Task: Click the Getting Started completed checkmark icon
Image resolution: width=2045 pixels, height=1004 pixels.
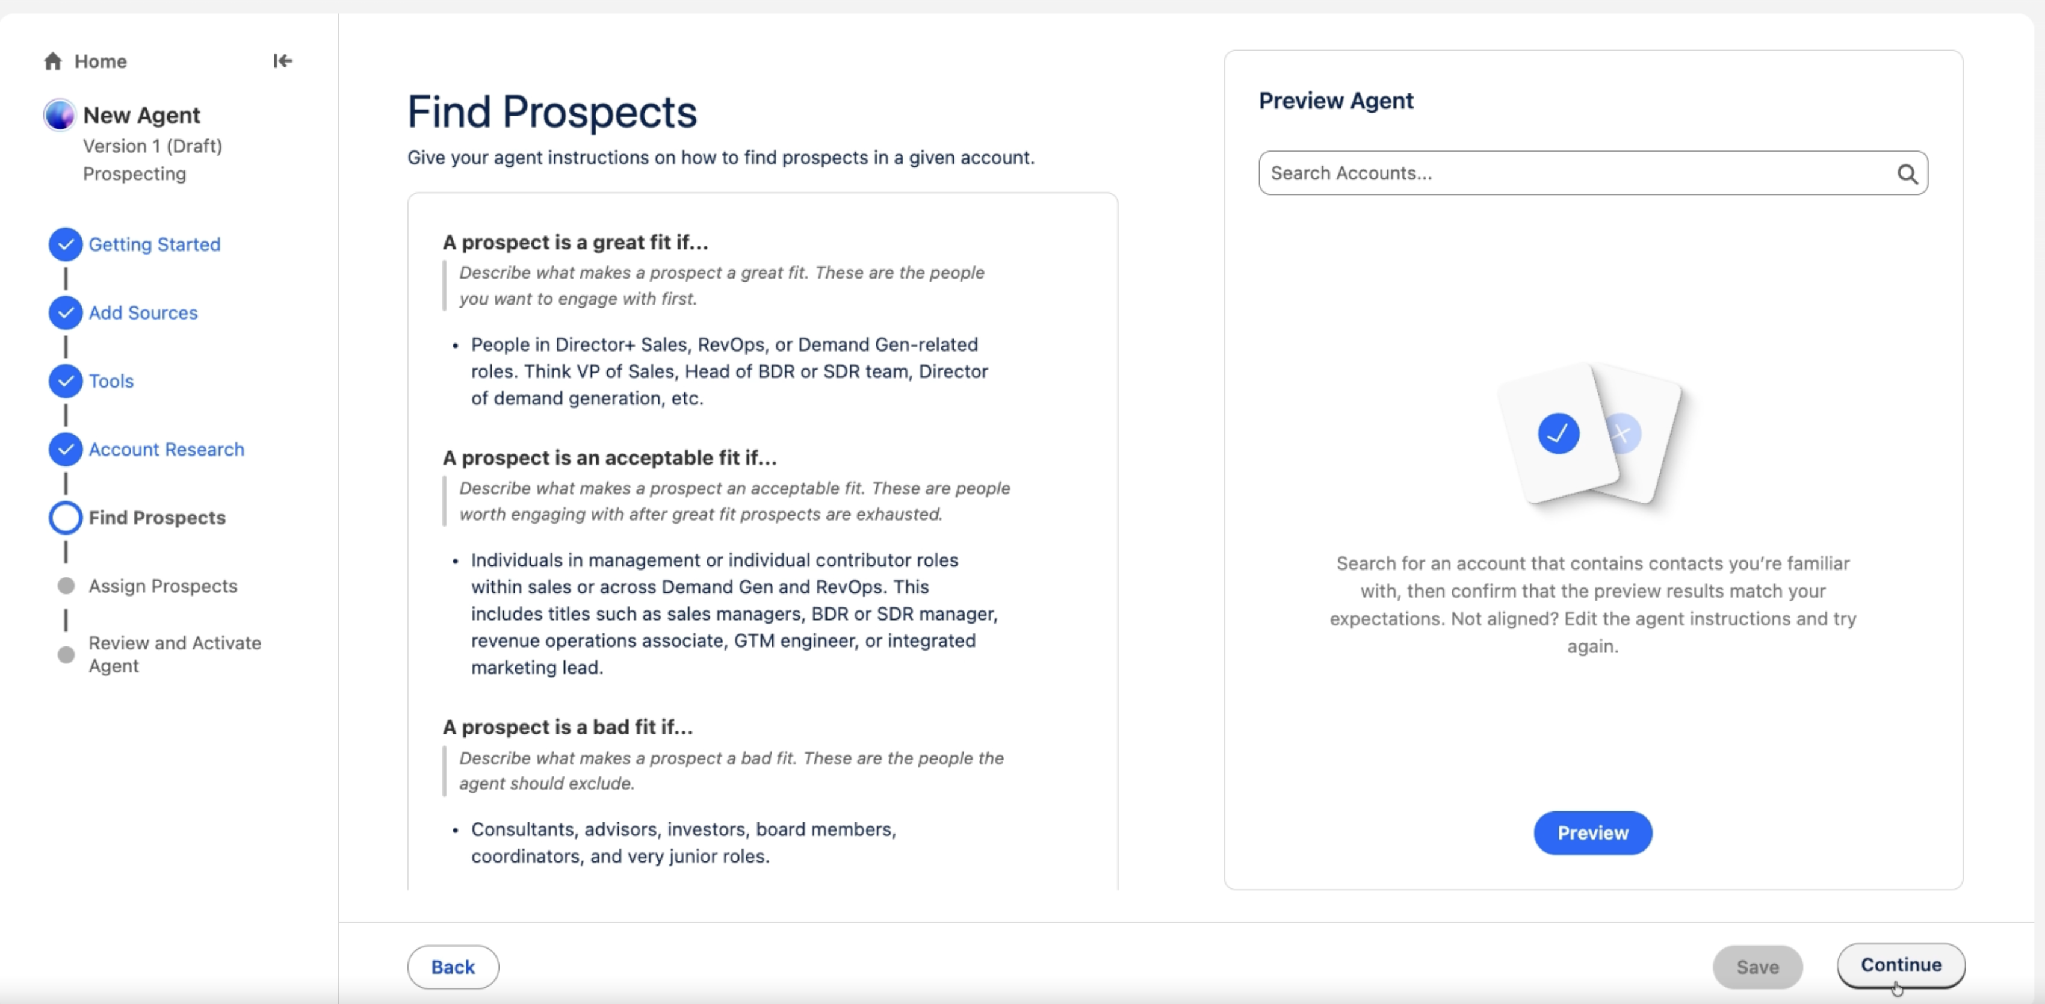Action: coord(65,245)
